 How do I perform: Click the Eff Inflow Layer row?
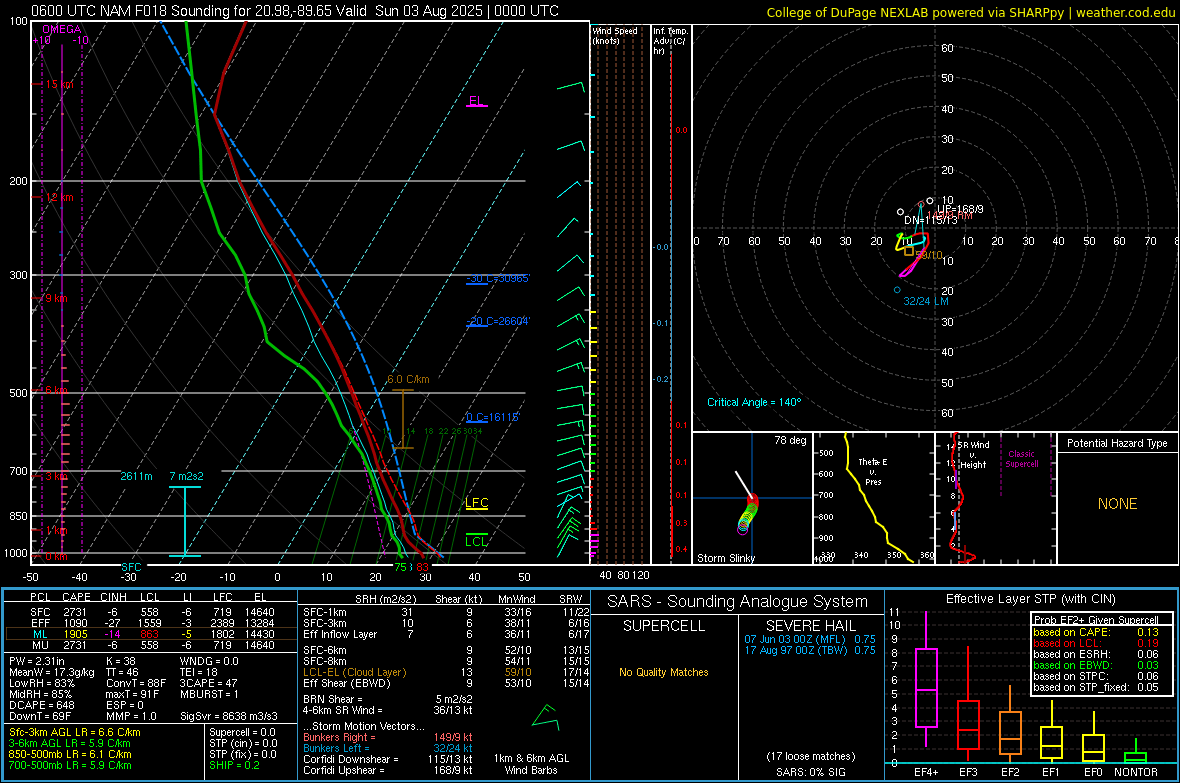coord(446,634)
